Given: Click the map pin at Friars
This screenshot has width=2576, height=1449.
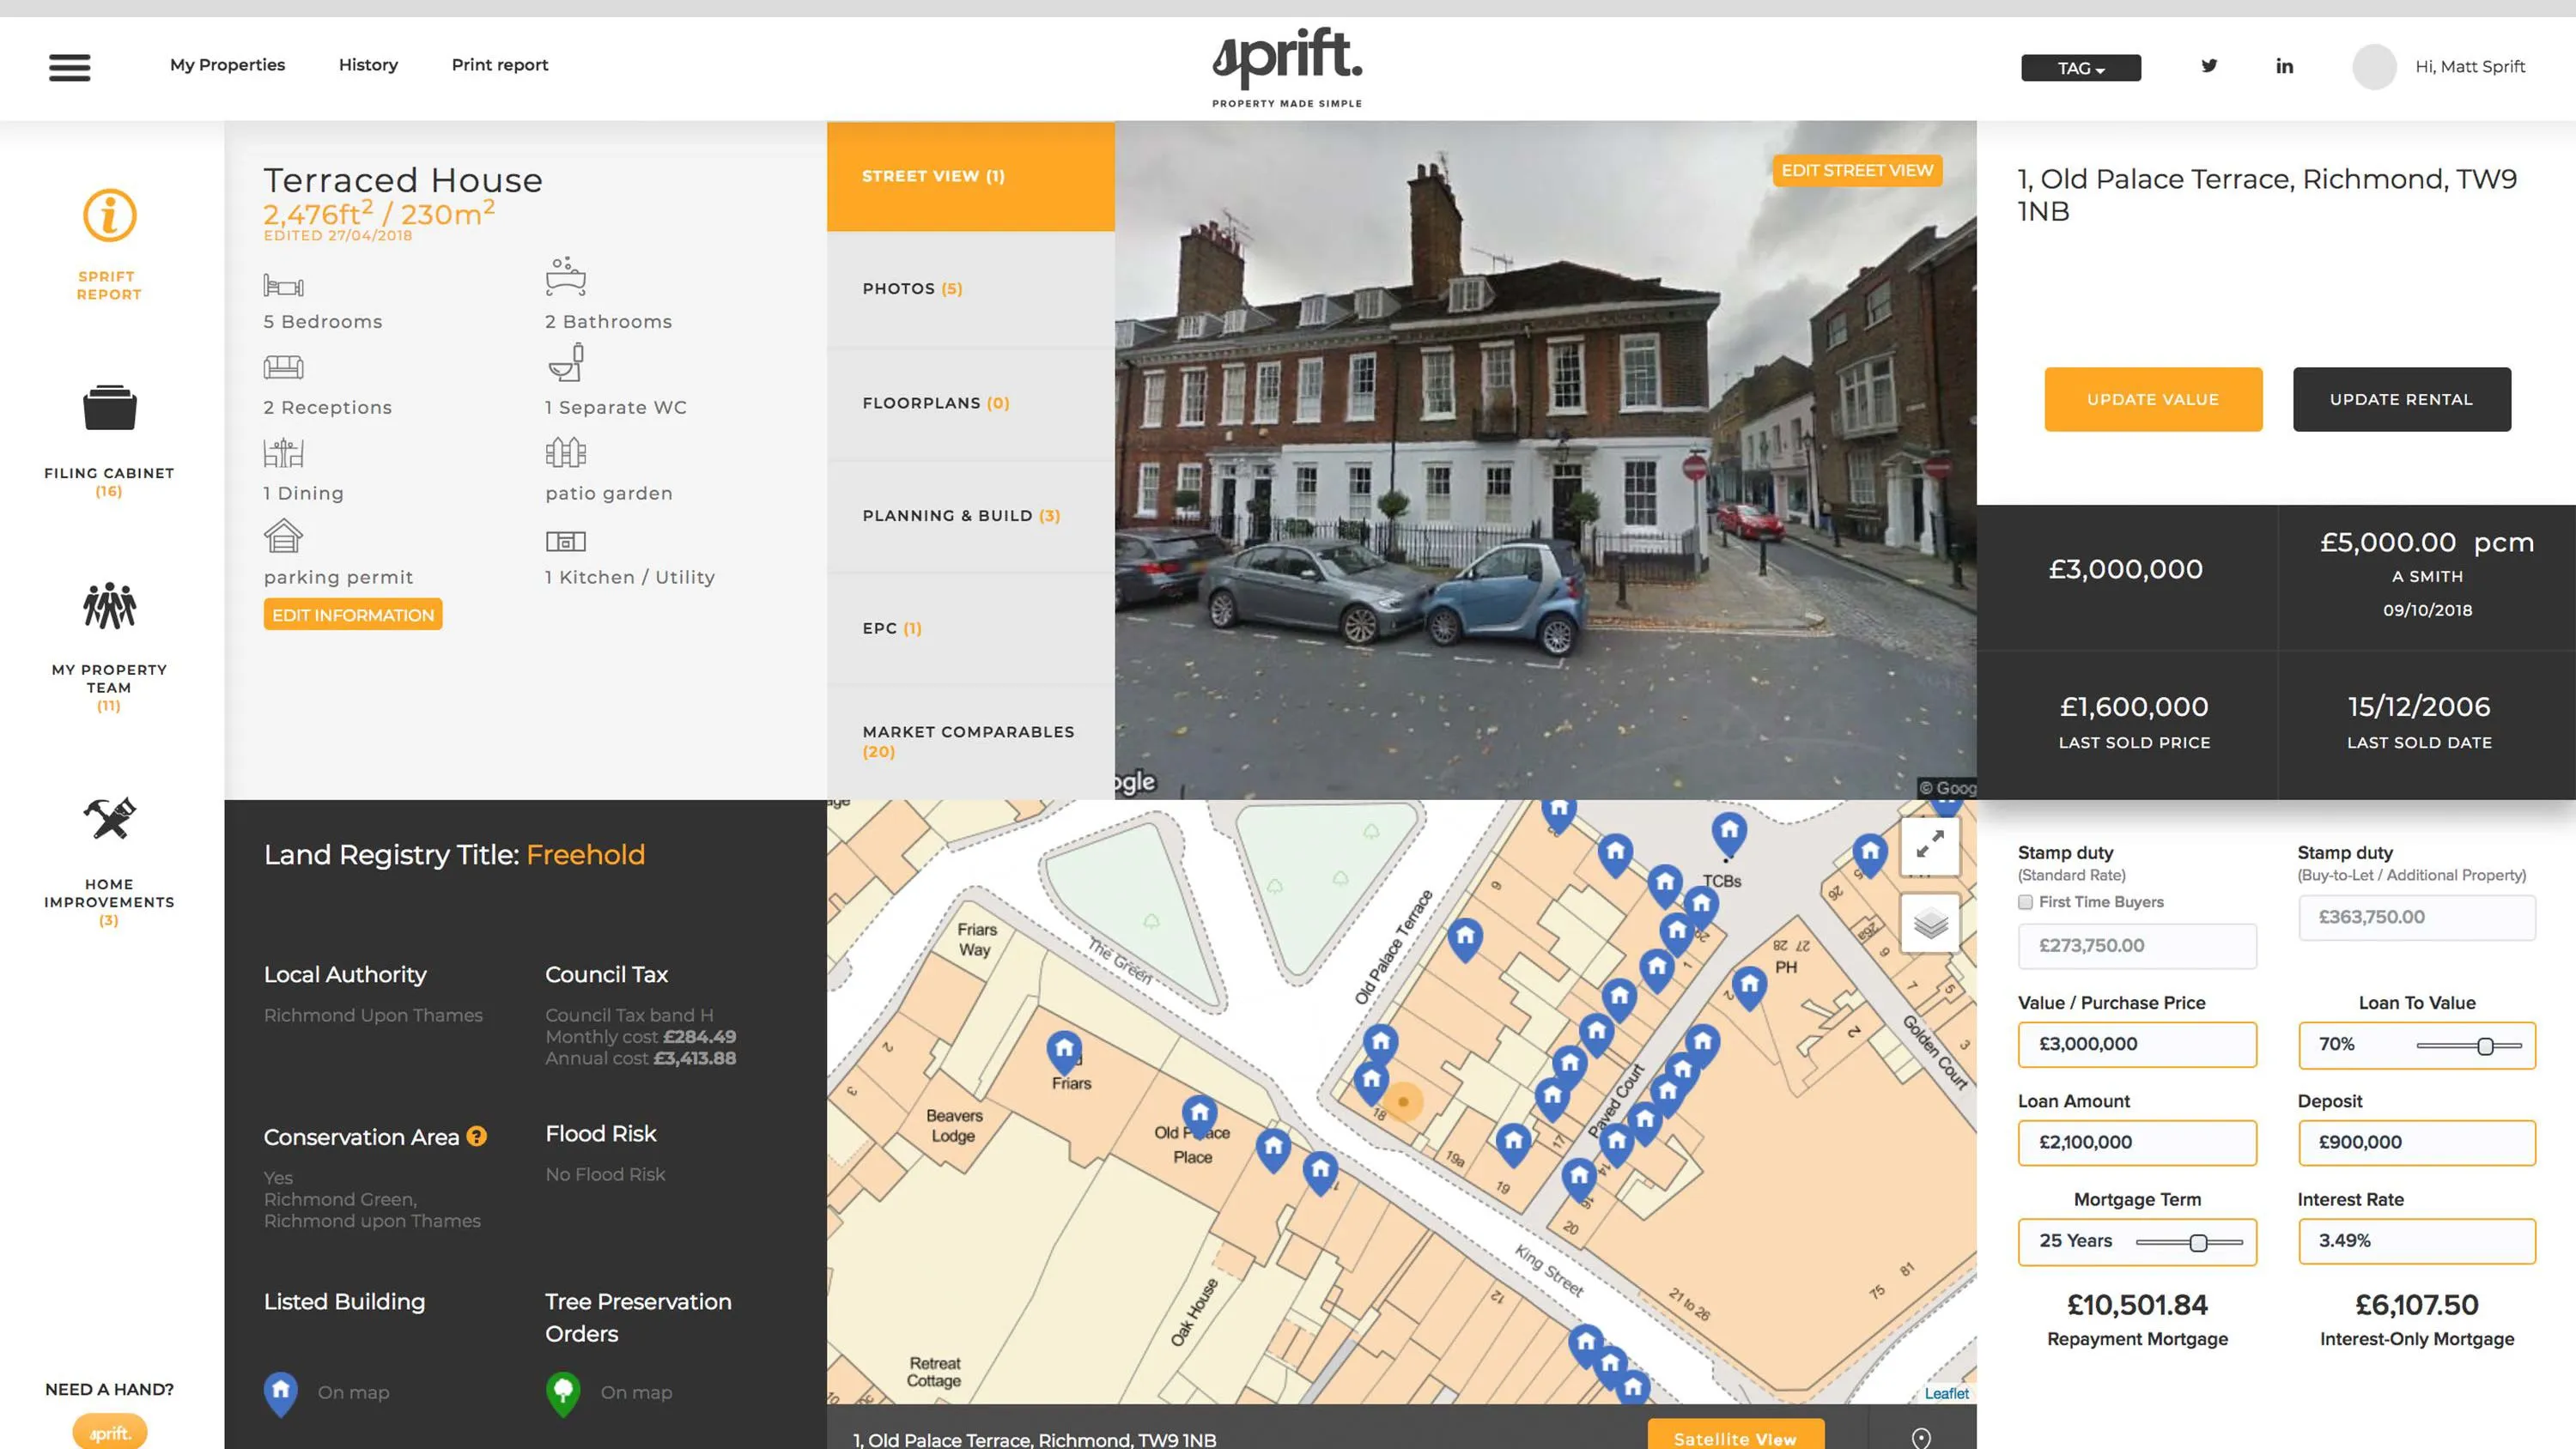Looking at the screenshot, I should click(1064, 1053).
